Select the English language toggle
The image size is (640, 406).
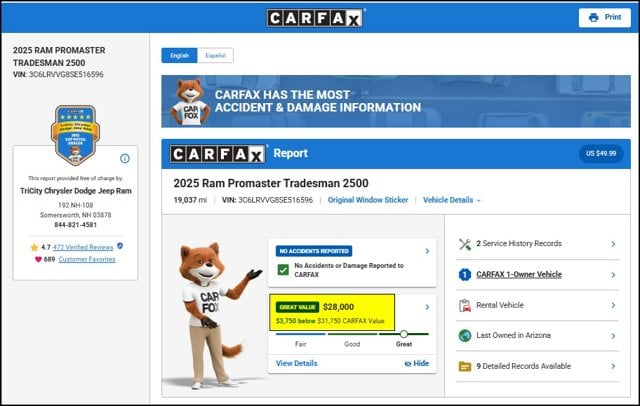pos(180,55)
